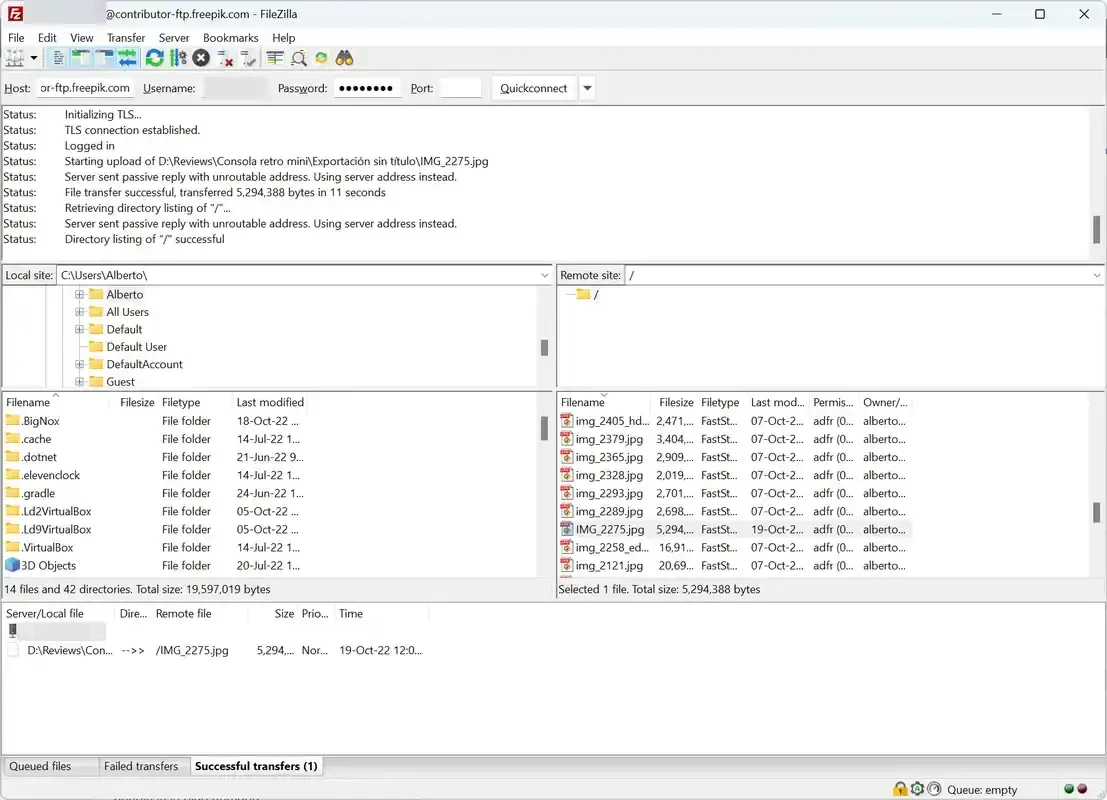Select remote file img_2405_hd...
Screen dimensions: 1107x800
click(x=611, y=421)
